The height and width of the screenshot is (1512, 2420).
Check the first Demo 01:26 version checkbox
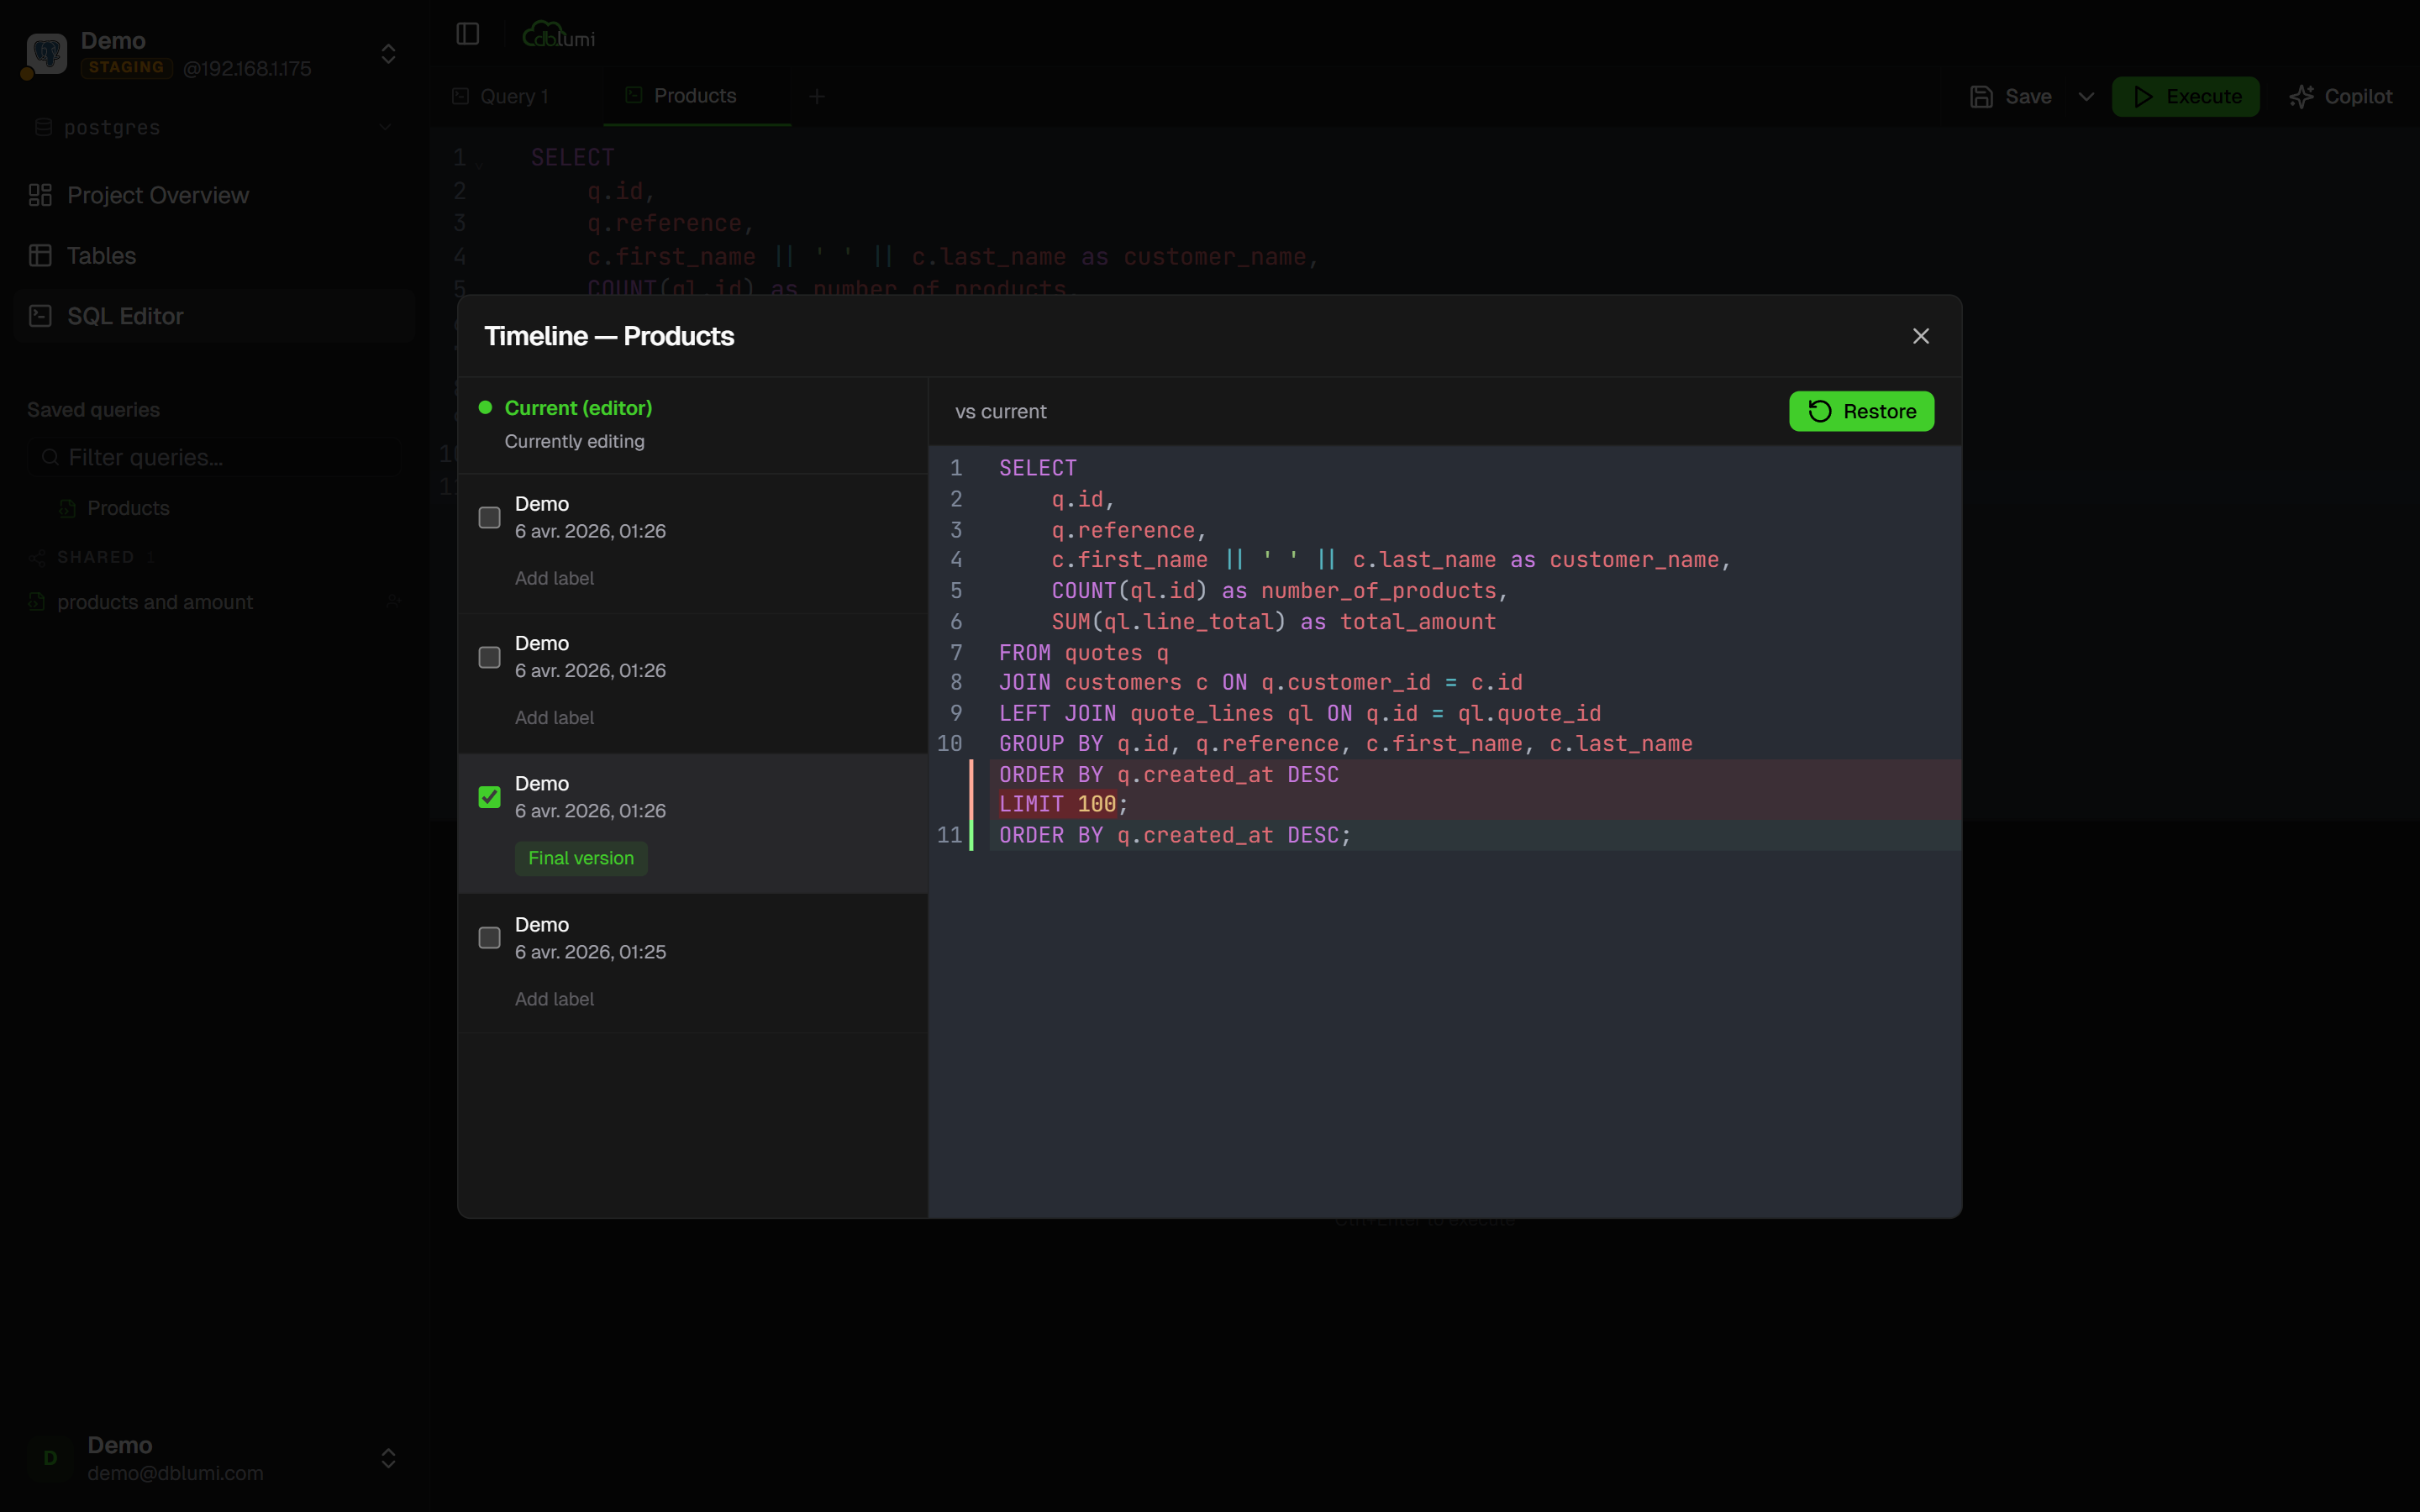coord(489,517)
